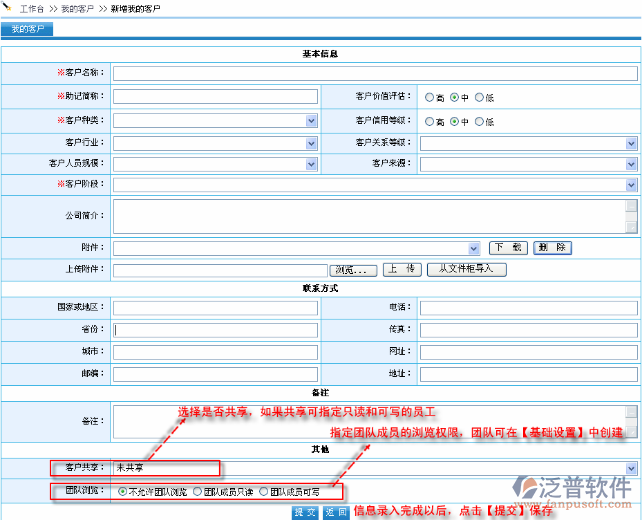Click the 公司简介 textarea scrollbar
Viewport: 642px width, 520px height.
point(631,215)
